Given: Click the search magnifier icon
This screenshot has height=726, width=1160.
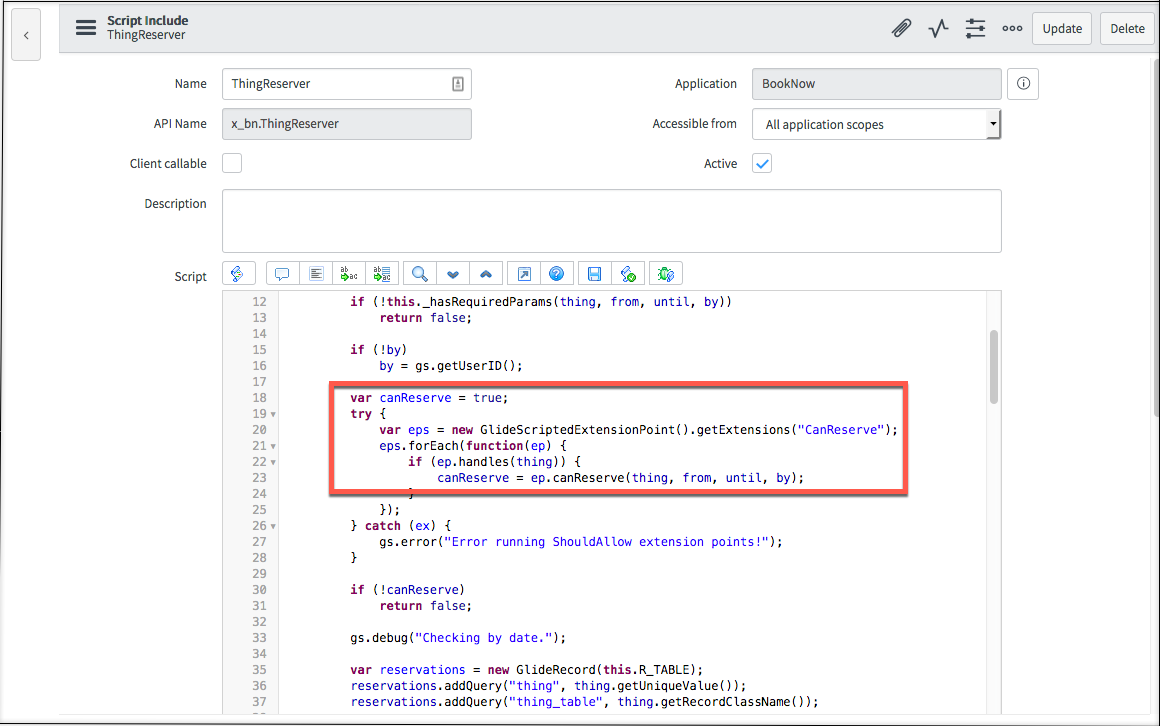Looking at the screenshot, I should [419, 274].
